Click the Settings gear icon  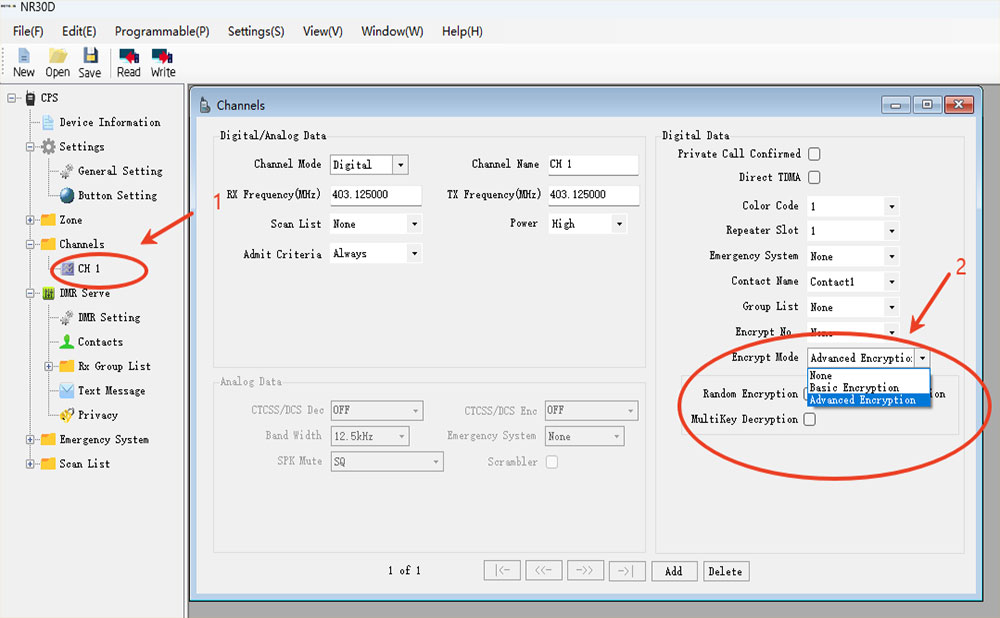pos(48,147)
